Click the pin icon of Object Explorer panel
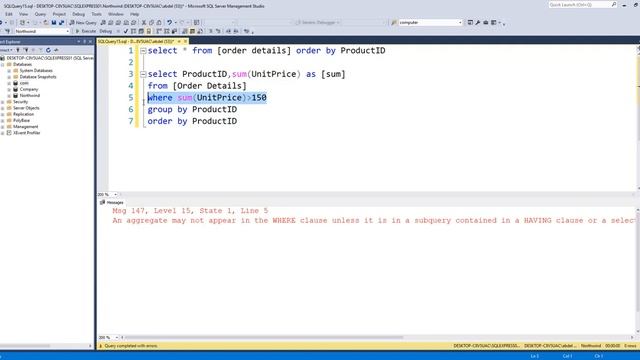The image size is (640, 360). pyautogui.click(x=84, y=41)
